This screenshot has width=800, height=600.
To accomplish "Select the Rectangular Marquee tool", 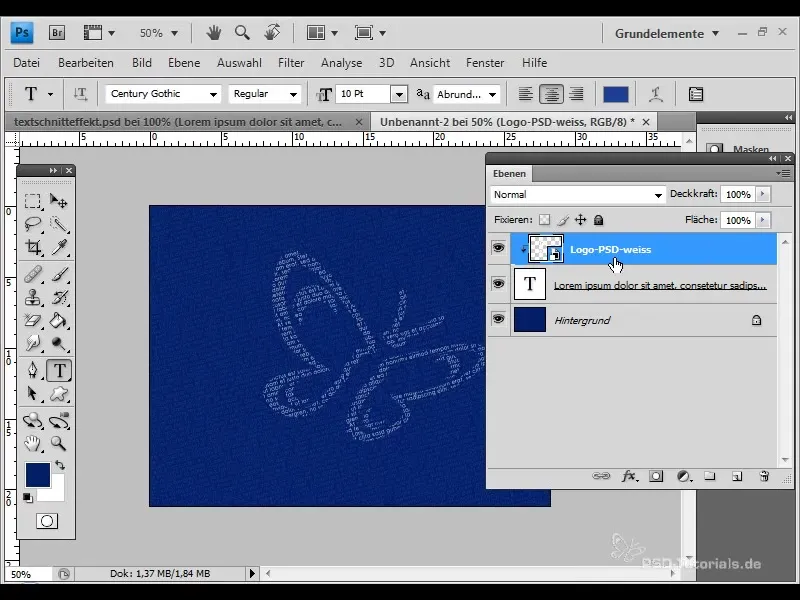I will click(x=33, y=201).
